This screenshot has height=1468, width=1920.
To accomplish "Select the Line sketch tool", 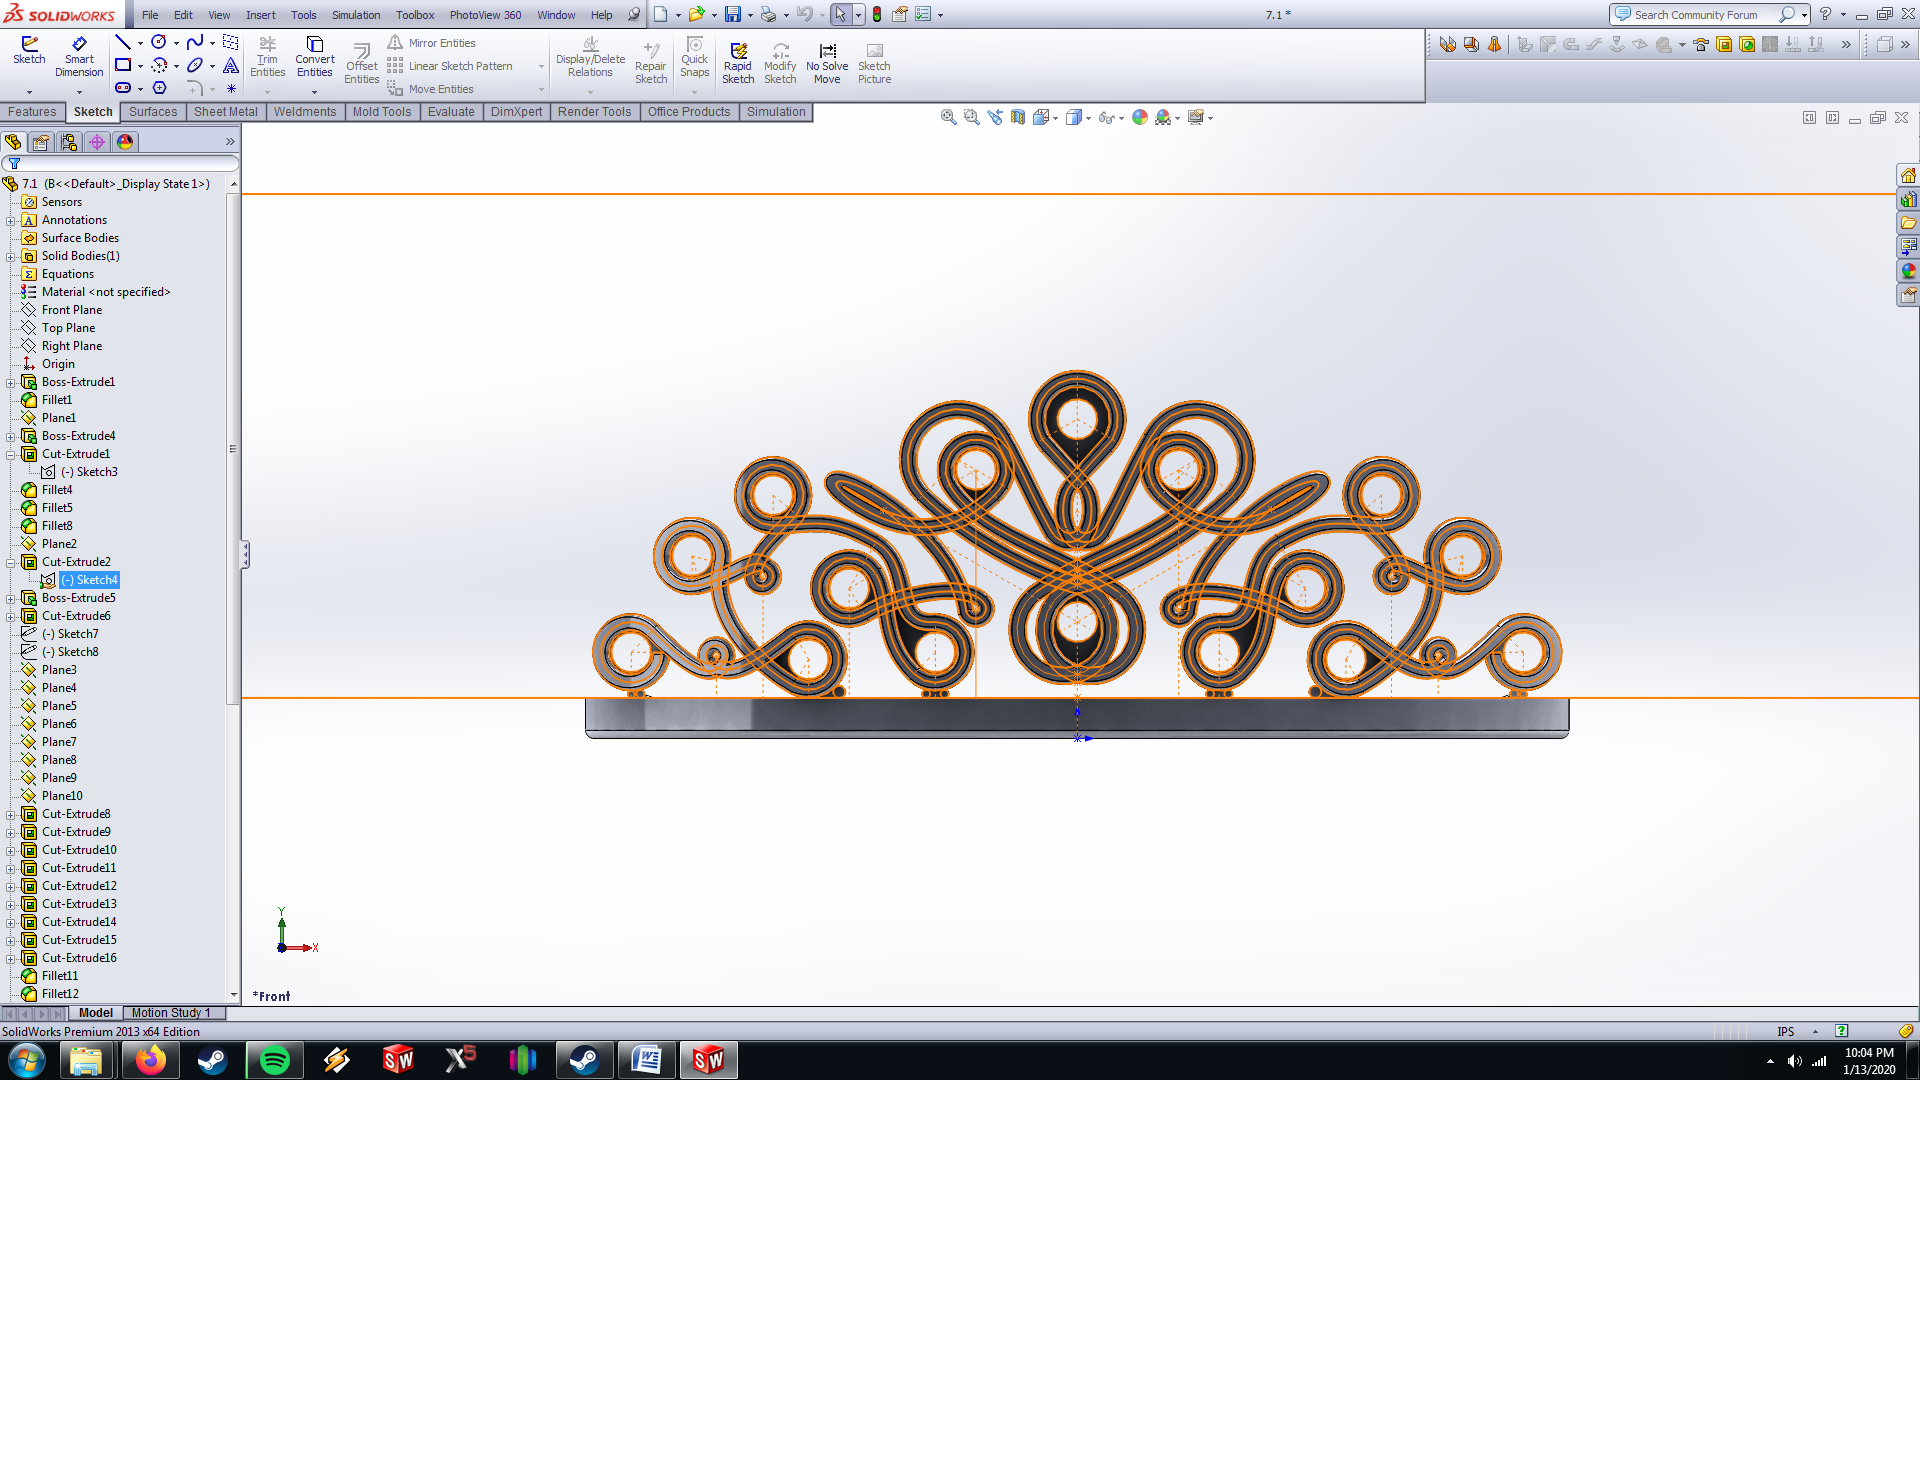I will [x=123, y=42].
